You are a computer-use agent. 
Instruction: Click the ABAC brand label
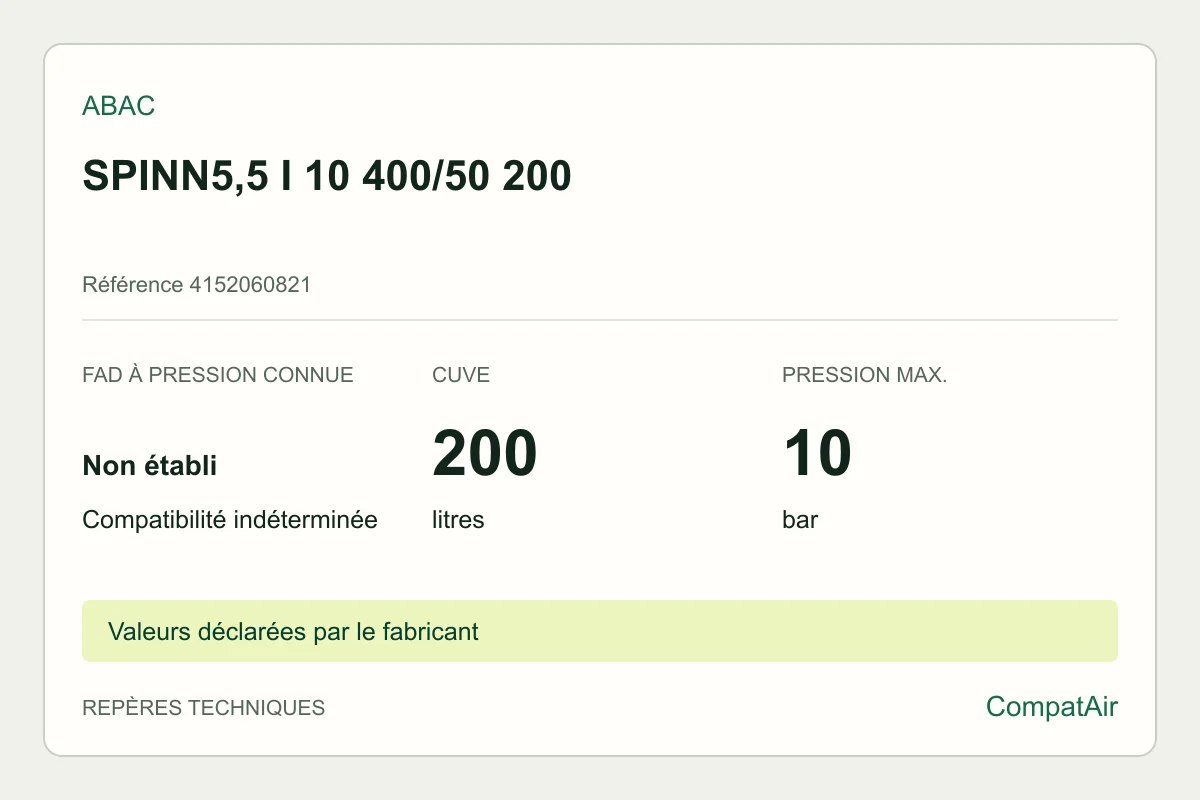pos(118,106)
